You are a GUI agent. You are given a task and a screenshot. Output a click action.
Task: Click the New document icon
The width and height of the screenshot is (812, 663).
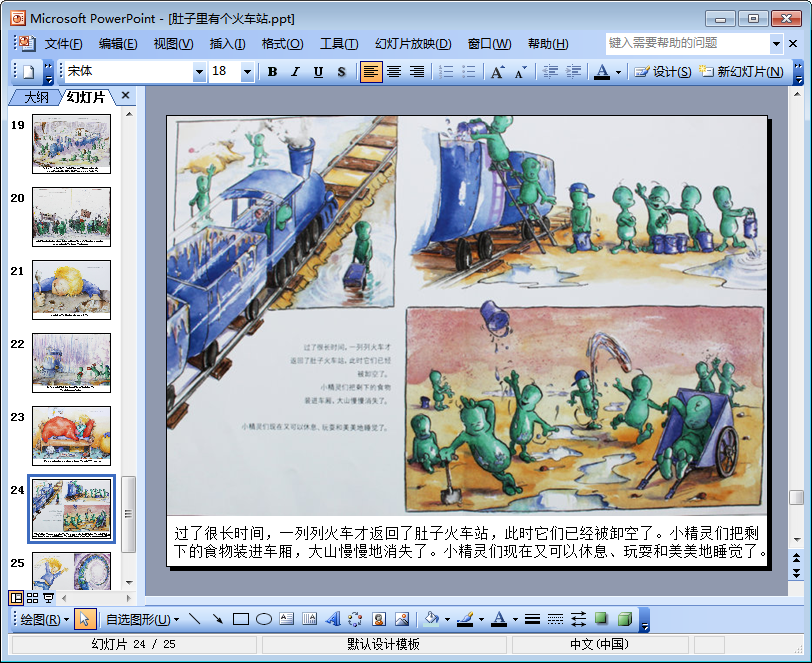(x=29, y=71)
